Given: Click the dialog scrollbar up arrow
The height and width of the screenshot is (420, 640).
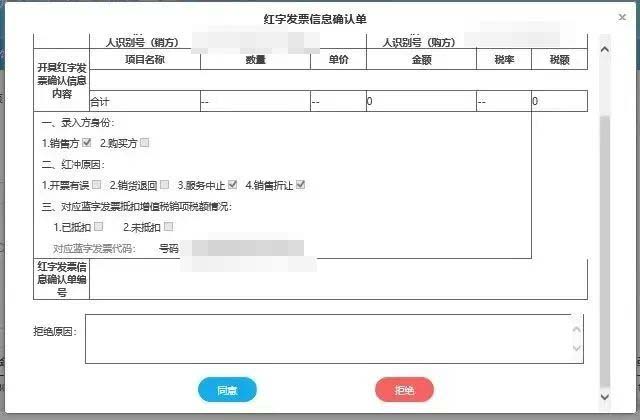Looking at the screenshot, I should (605, 49).
